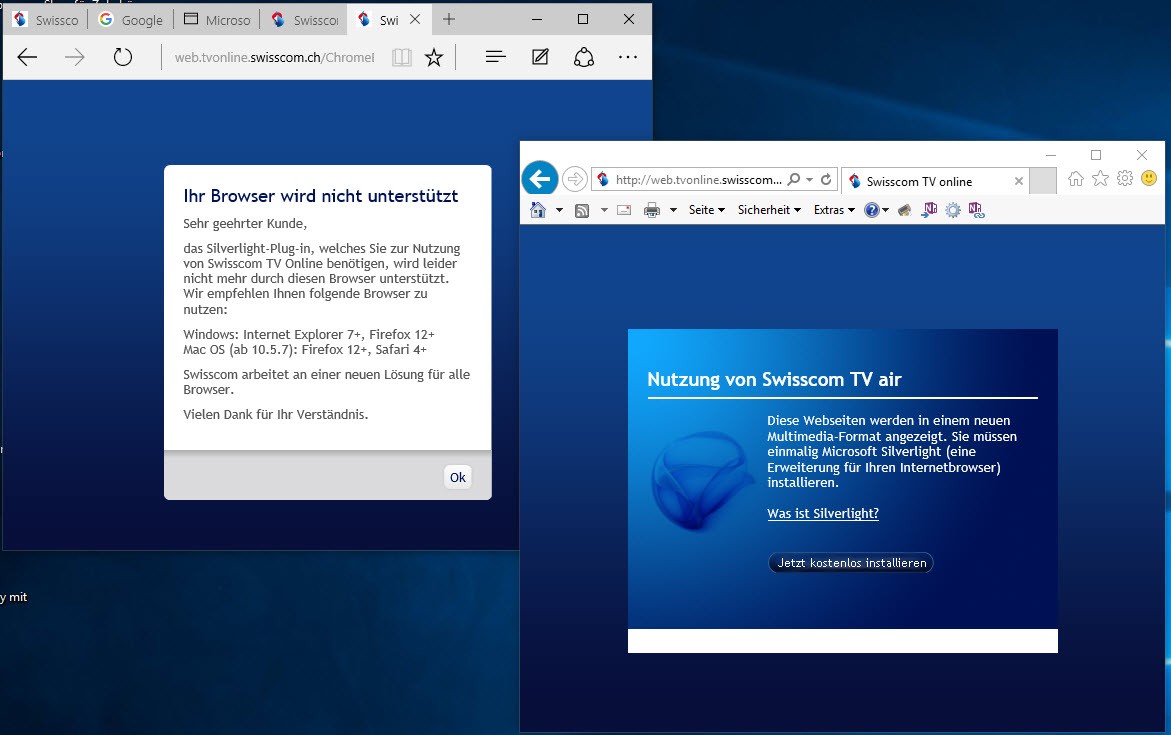Add page to favorites with Edge star
Viewport: 1171px width, 735px height.
(433, 58)
